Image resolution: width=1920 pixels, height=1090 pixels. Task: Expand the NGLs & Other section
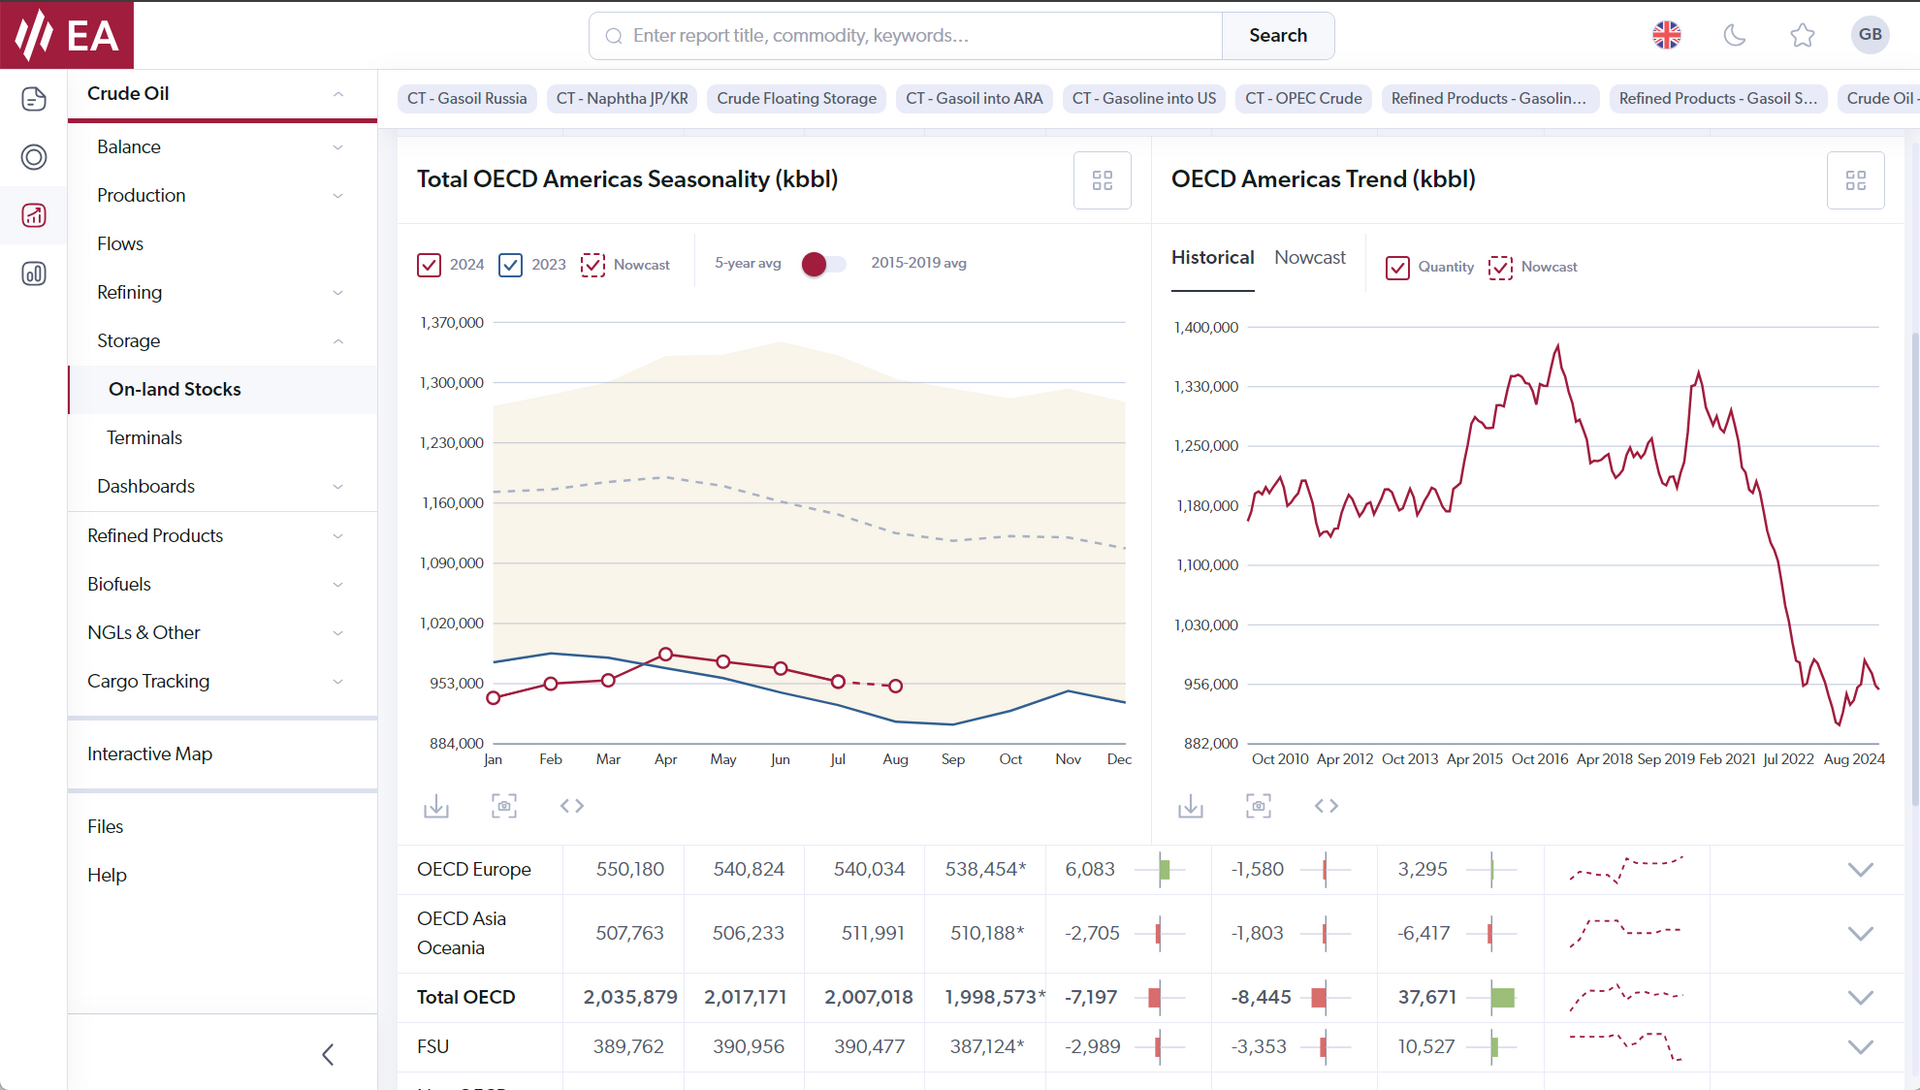(338, 633)
